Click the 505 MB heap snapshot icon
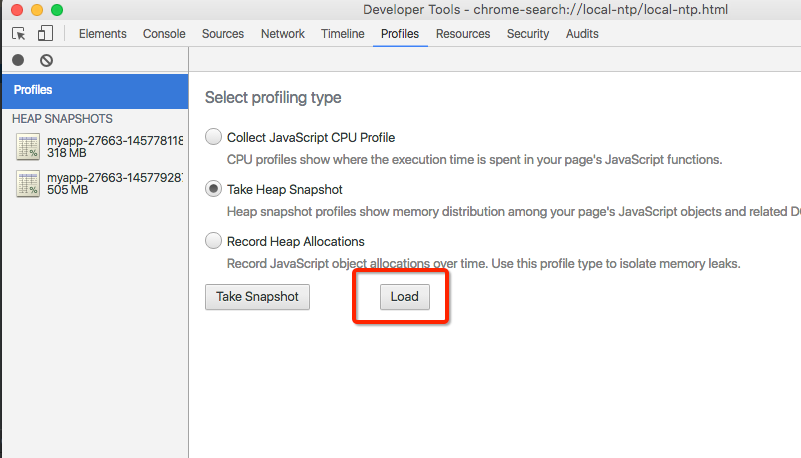The height and width of the screenshot is (458, 801). tap(28, 183)
